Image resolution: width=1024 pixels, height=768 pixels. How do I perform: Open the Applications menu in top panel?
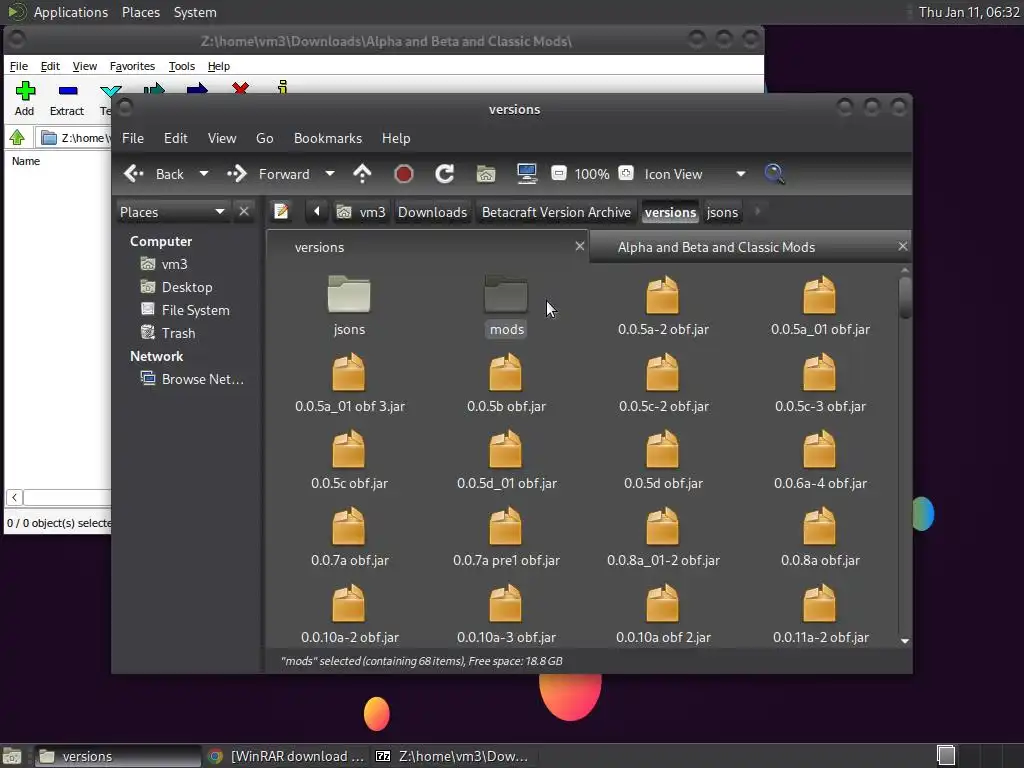pos(71,12)
